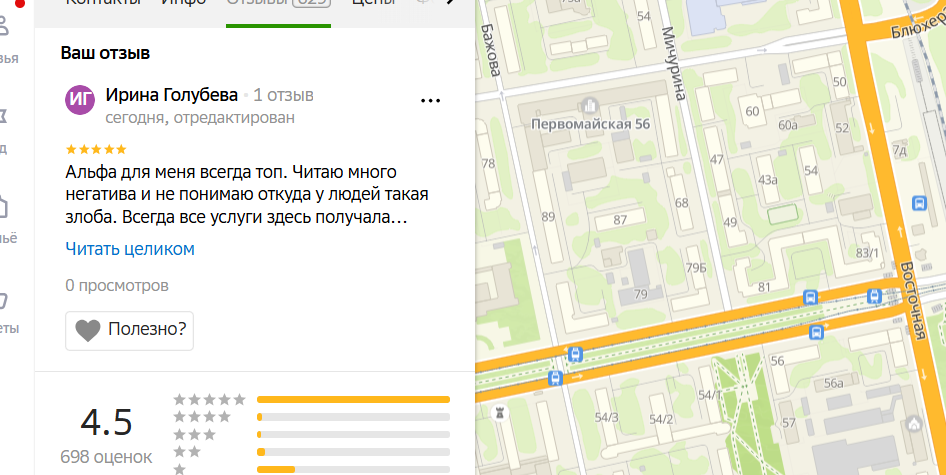Click the row of three gray stars

pyautogui.click(x=194, y=434)
